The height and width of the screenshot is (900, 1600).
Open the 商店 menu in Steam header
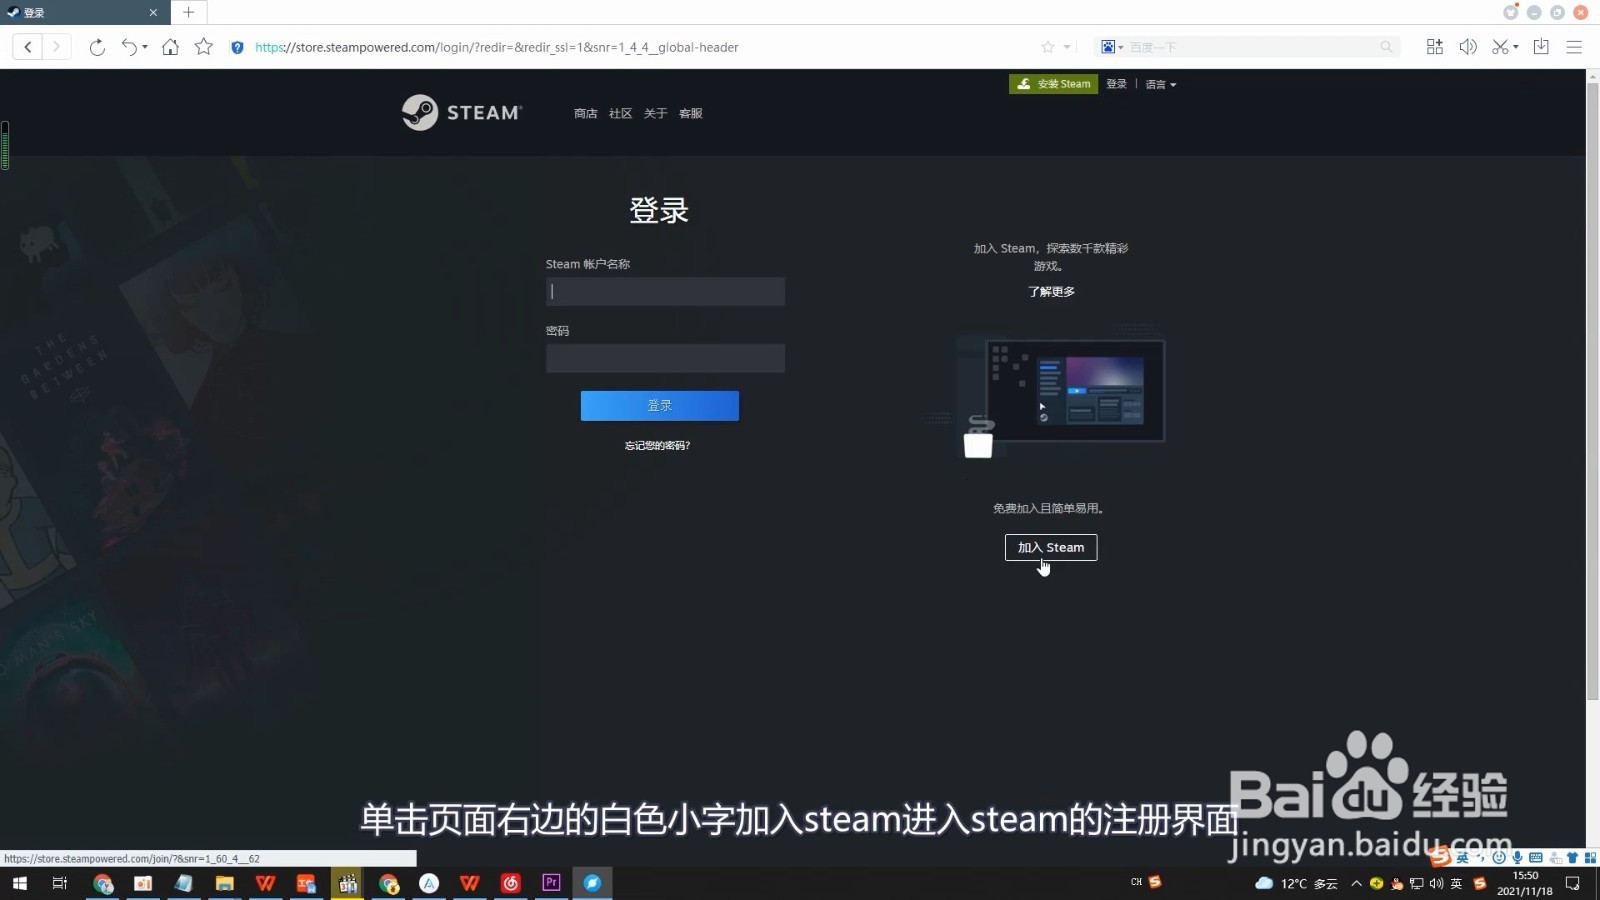coord(585,113)
